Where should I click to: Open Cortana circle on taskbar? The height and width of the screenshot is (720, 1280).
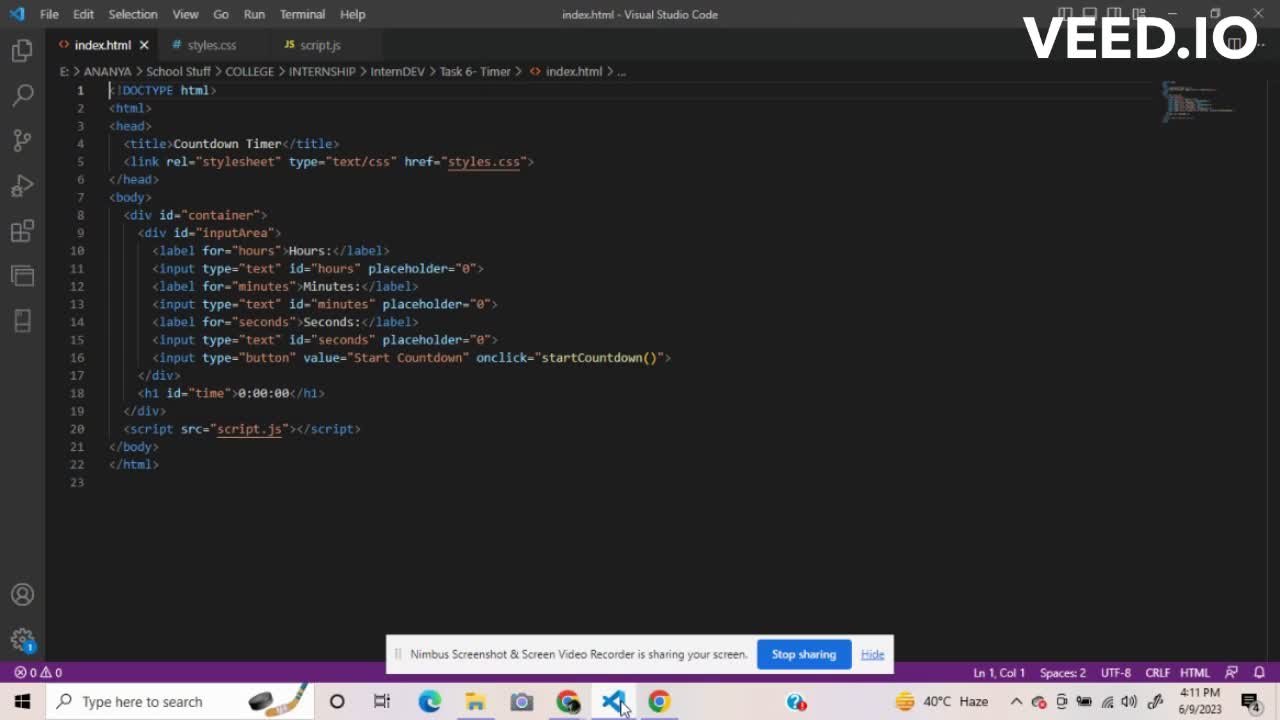(337, 702)
